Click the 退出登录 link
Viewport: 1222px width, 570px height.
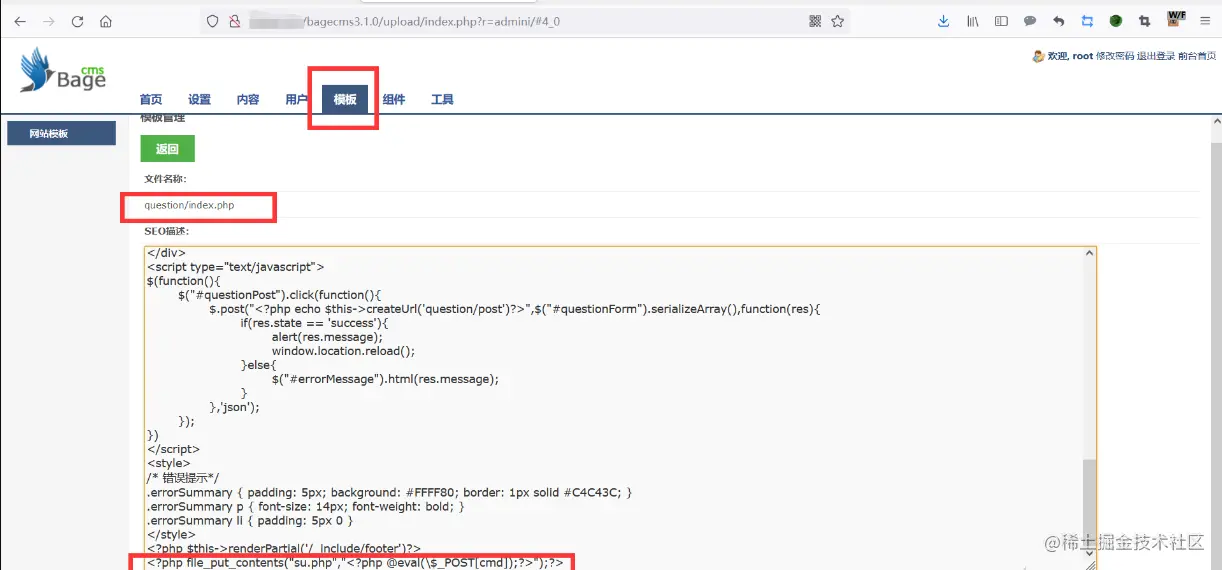(1156, 56)
